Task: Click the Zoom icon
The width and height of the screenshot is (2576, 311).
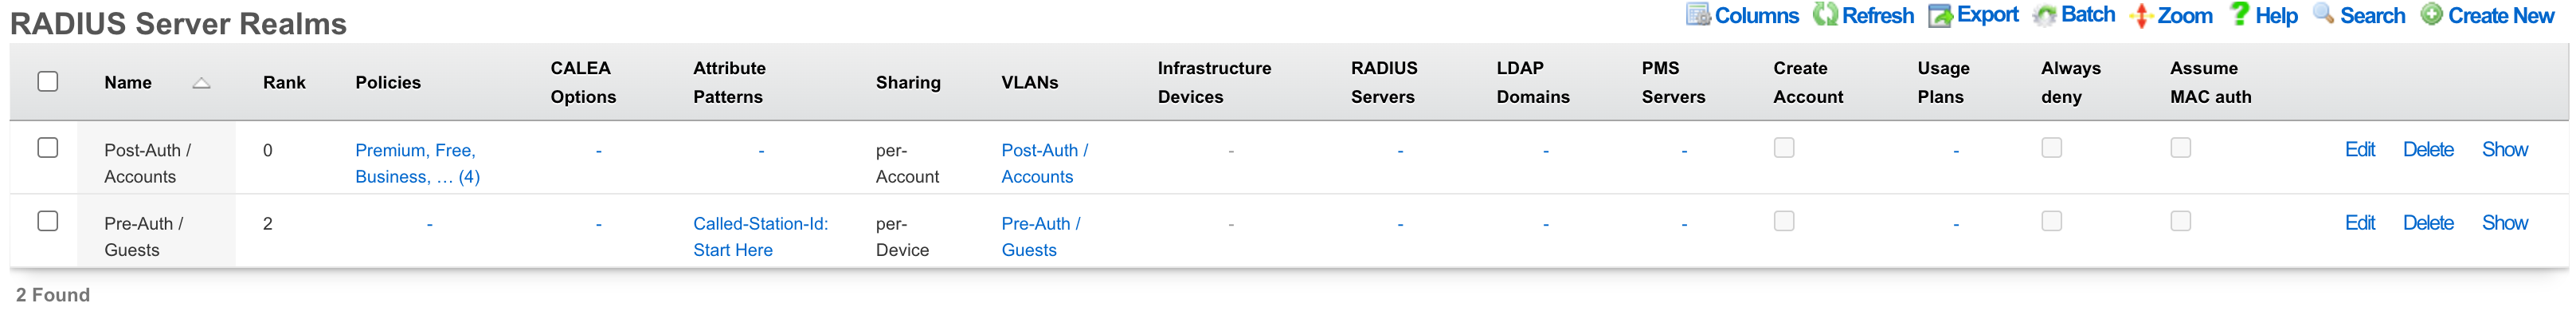Action: 2141,15
